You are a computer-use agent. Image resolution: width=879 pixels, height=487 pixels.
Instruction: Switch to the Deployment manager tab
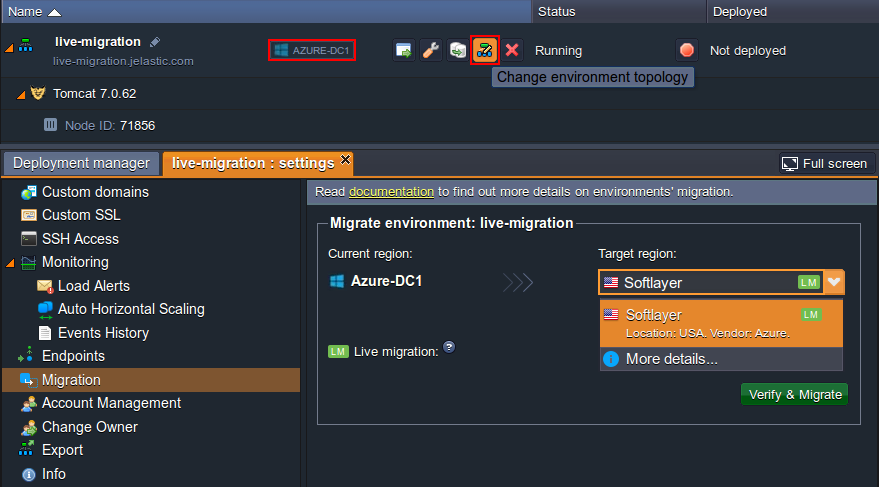pos(81,163)
